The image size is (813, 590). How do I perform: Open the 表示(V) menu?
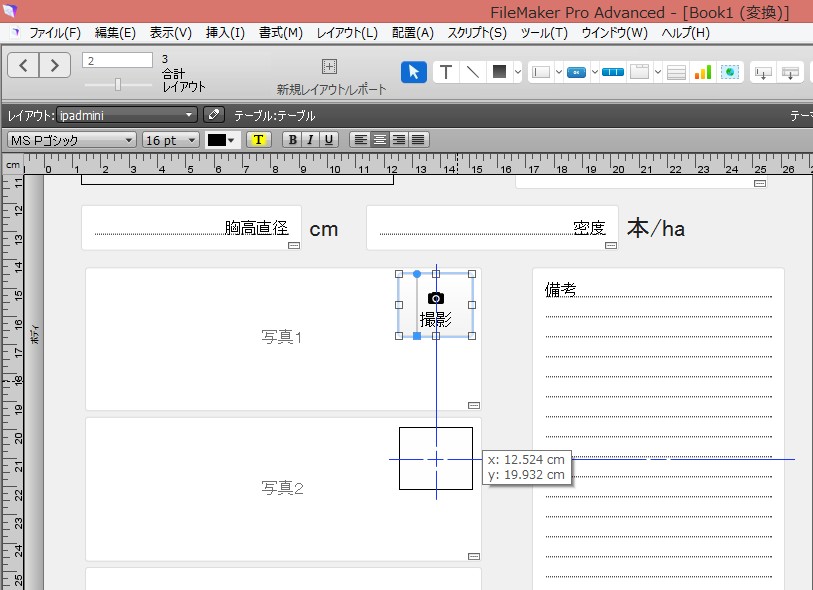(171, 33)
